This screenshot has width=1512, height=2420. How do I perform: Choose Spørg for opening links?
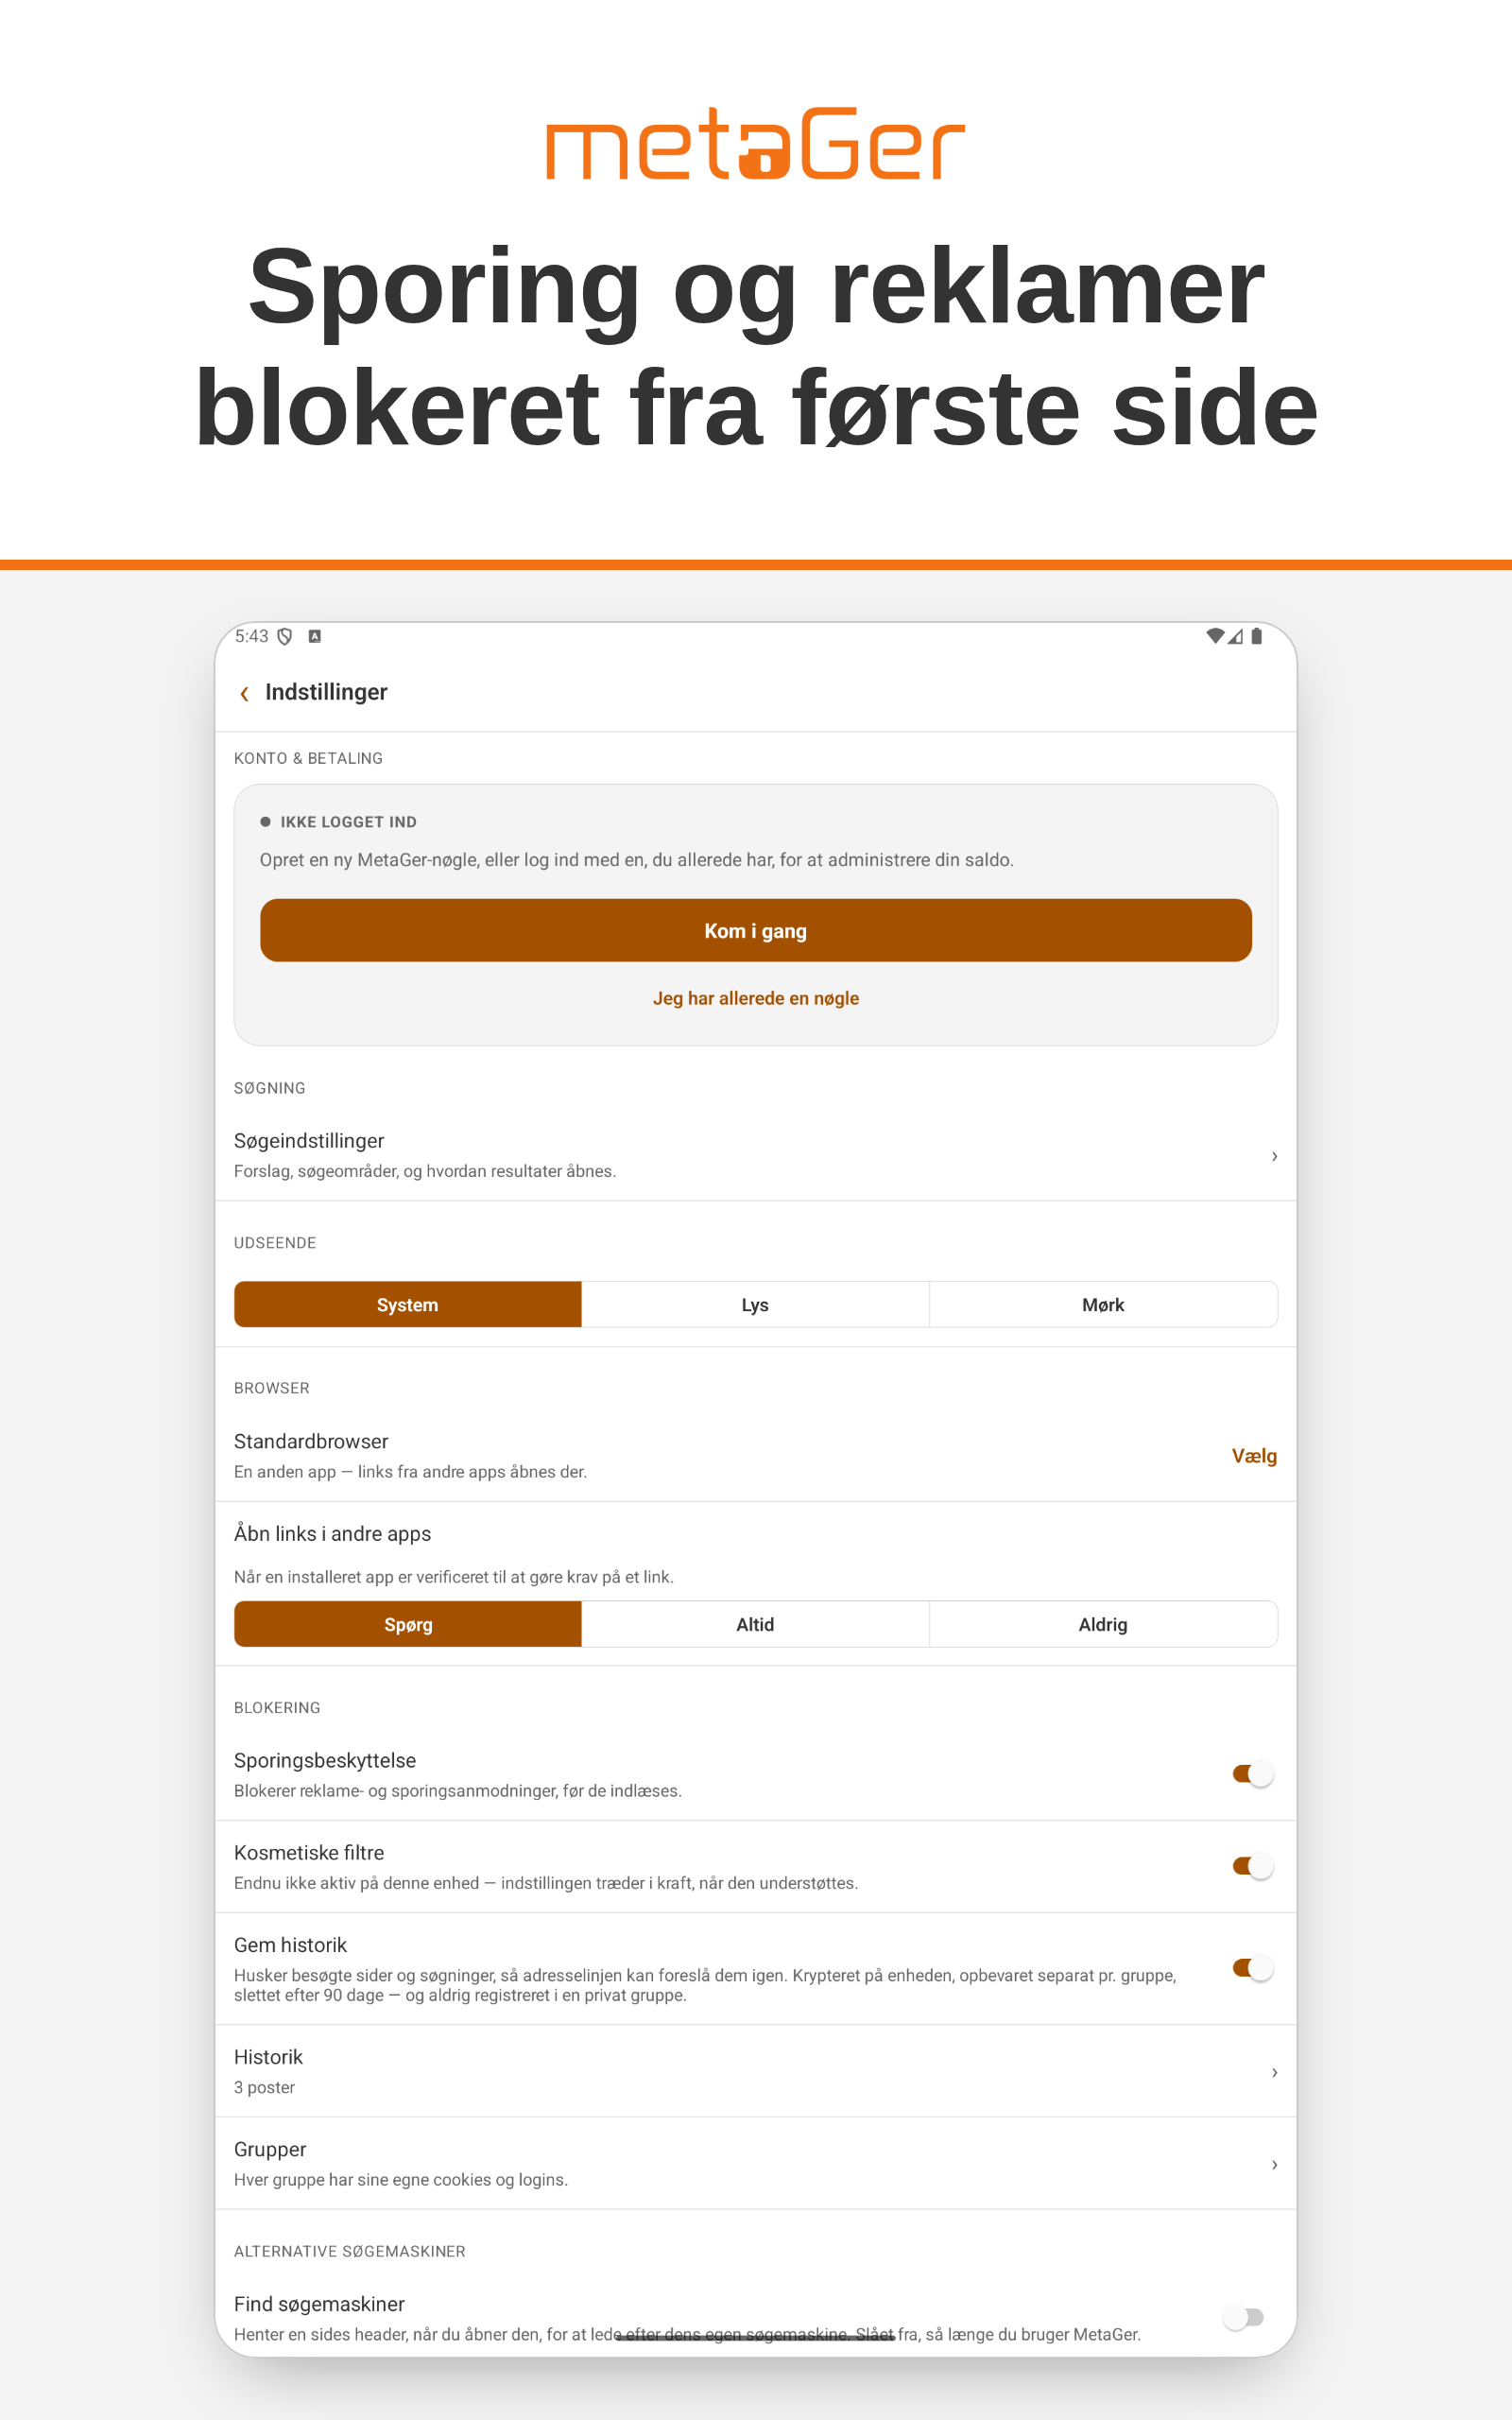pyautogui.click(x=408, y=1625)
